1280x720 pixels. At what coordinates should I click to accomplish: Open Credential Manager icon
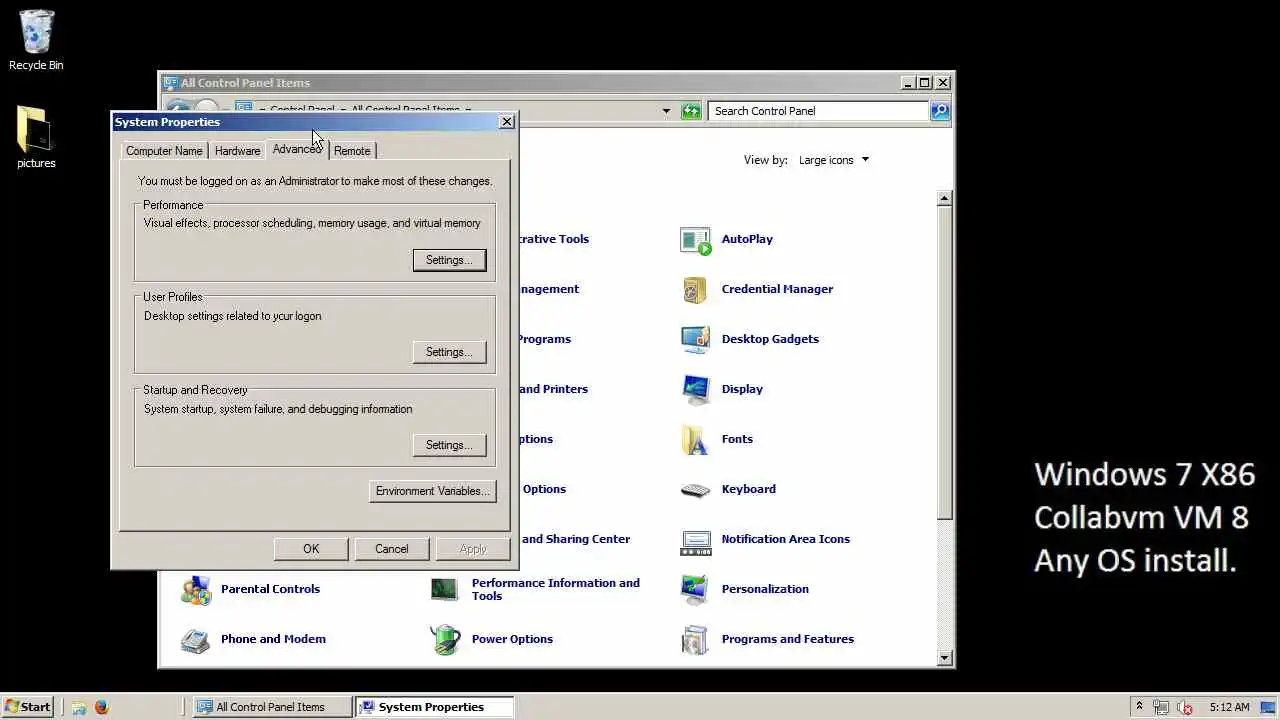point(695,290)
